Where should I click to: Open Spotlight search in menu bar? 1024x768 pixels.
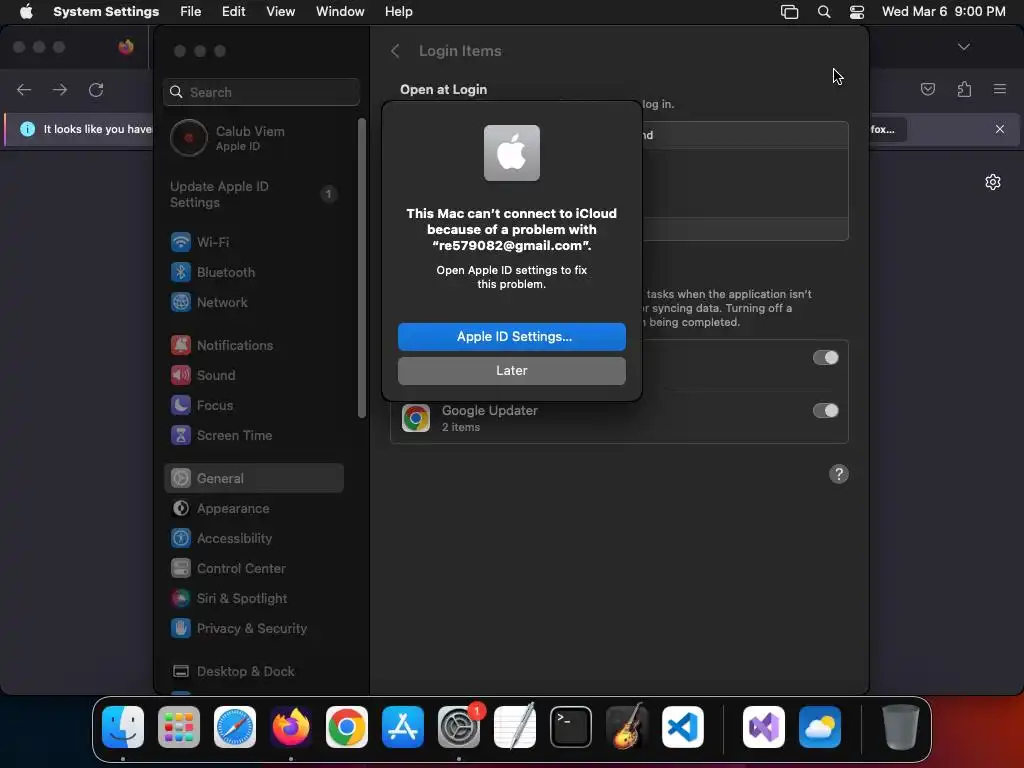pyautogui.click(x=824, y=12)
